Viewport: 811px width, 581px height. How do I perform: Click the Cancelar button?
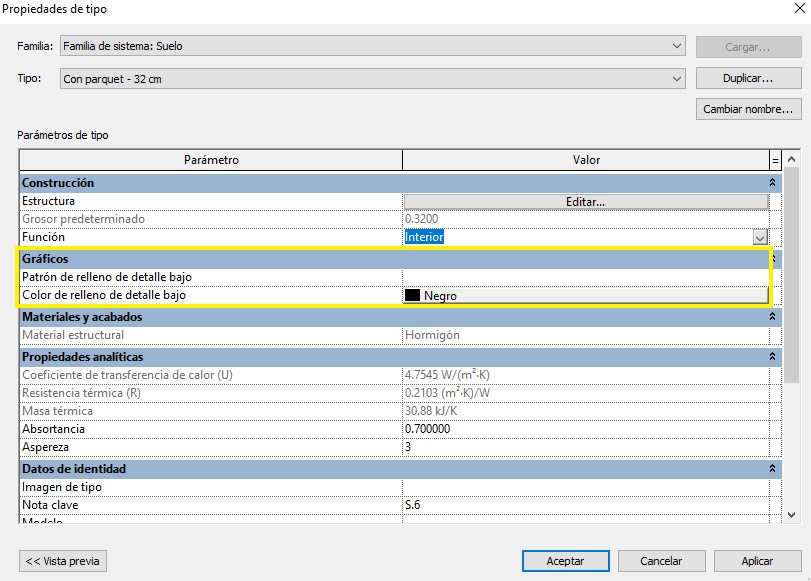661,561
